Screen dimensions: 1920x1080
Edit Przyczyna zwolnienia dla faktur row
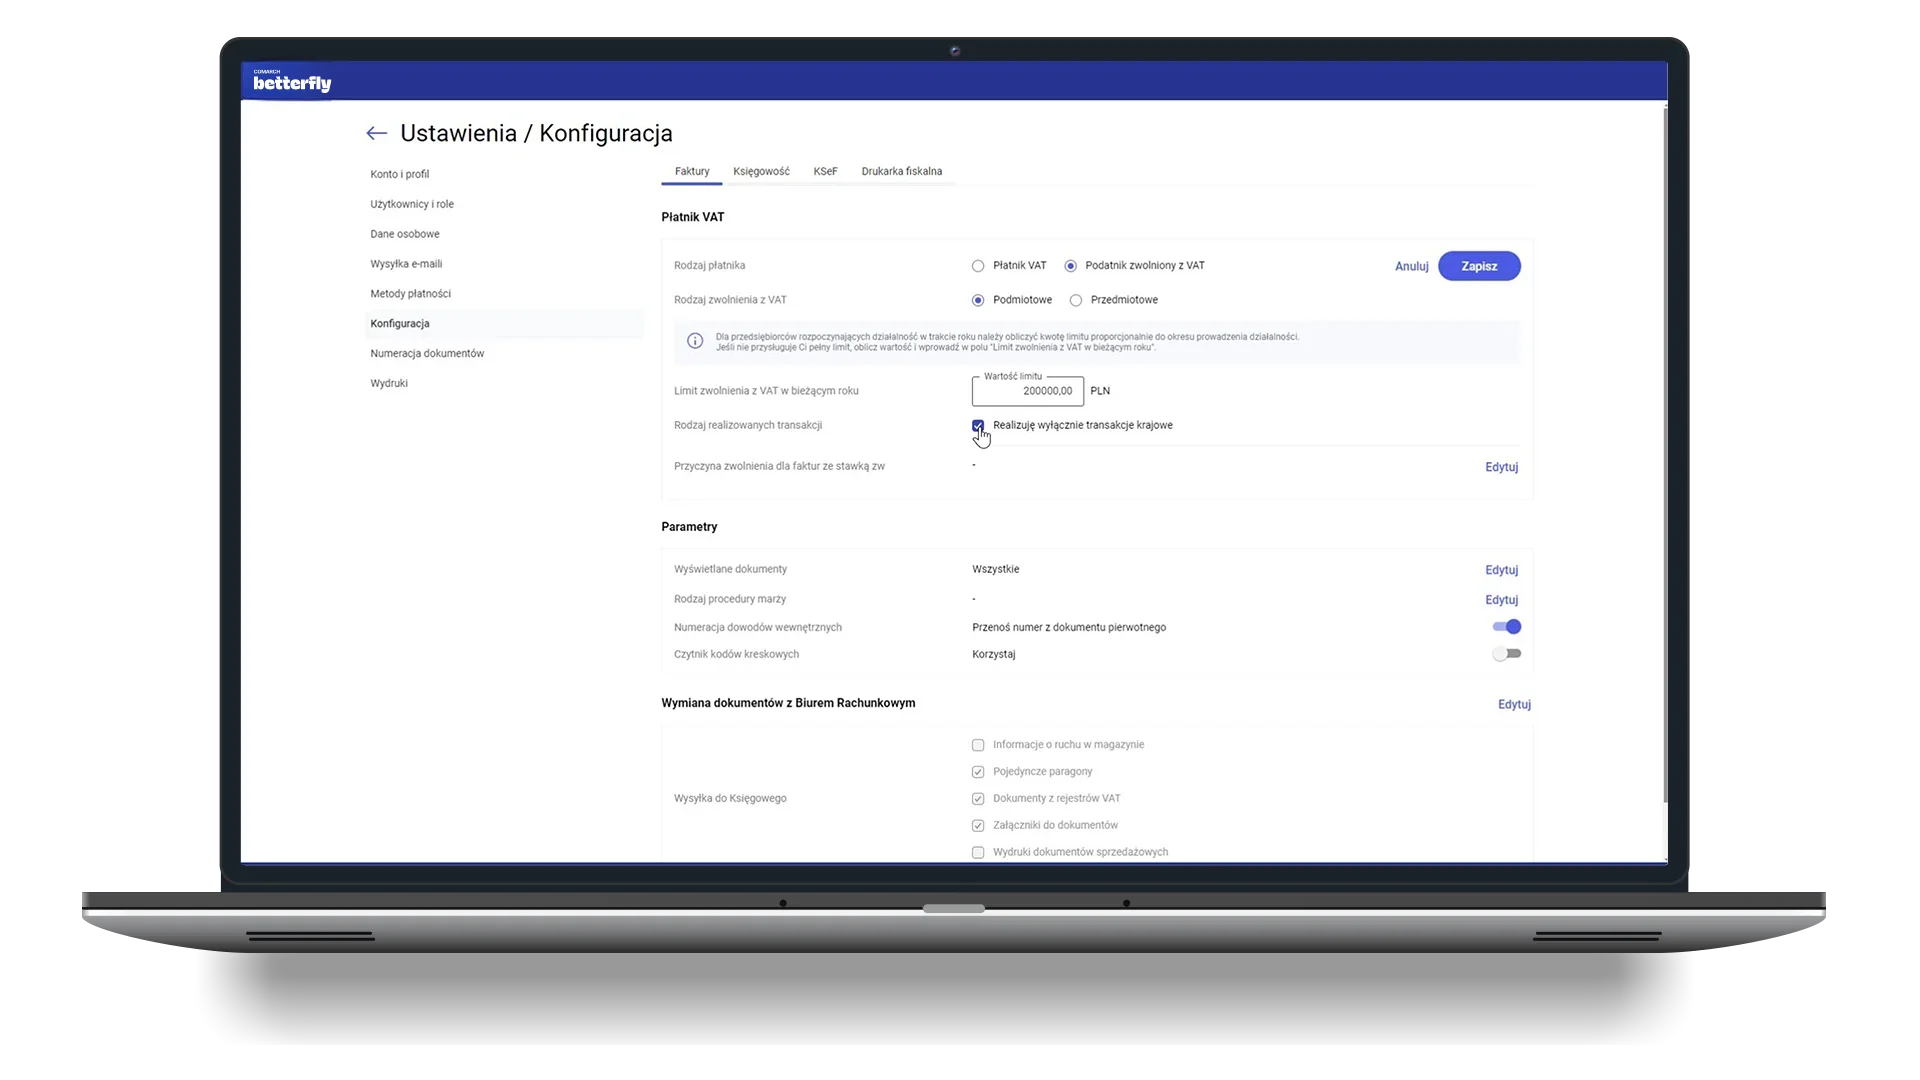[x=1501, y=467]
